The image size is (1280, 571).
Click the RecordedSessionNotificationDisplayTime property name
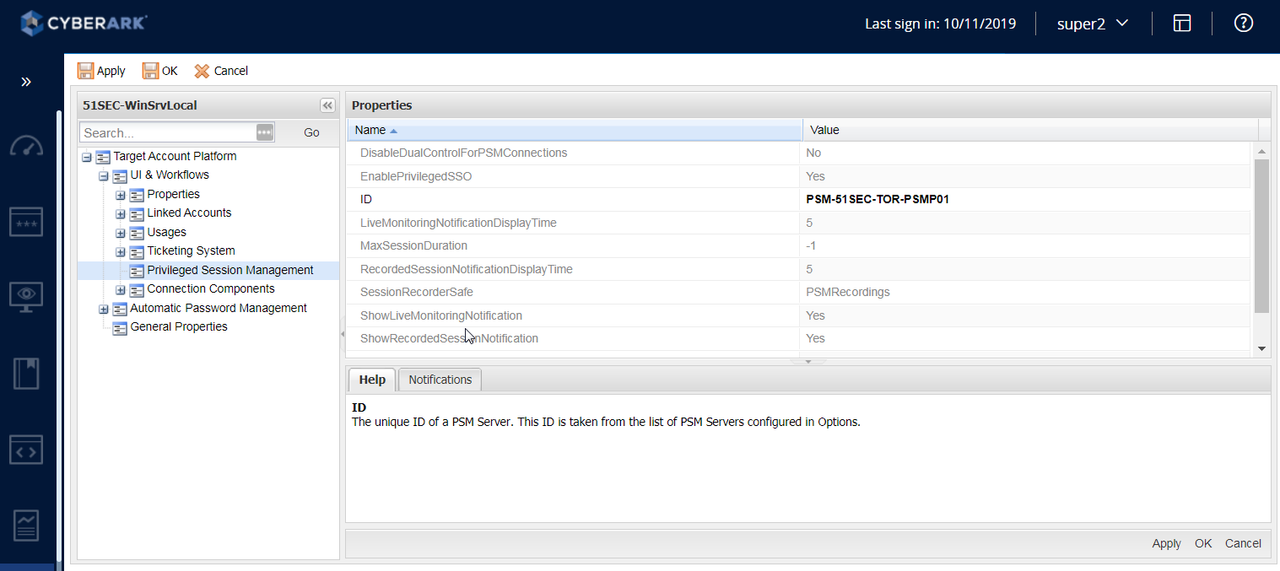tap(466, 269)
